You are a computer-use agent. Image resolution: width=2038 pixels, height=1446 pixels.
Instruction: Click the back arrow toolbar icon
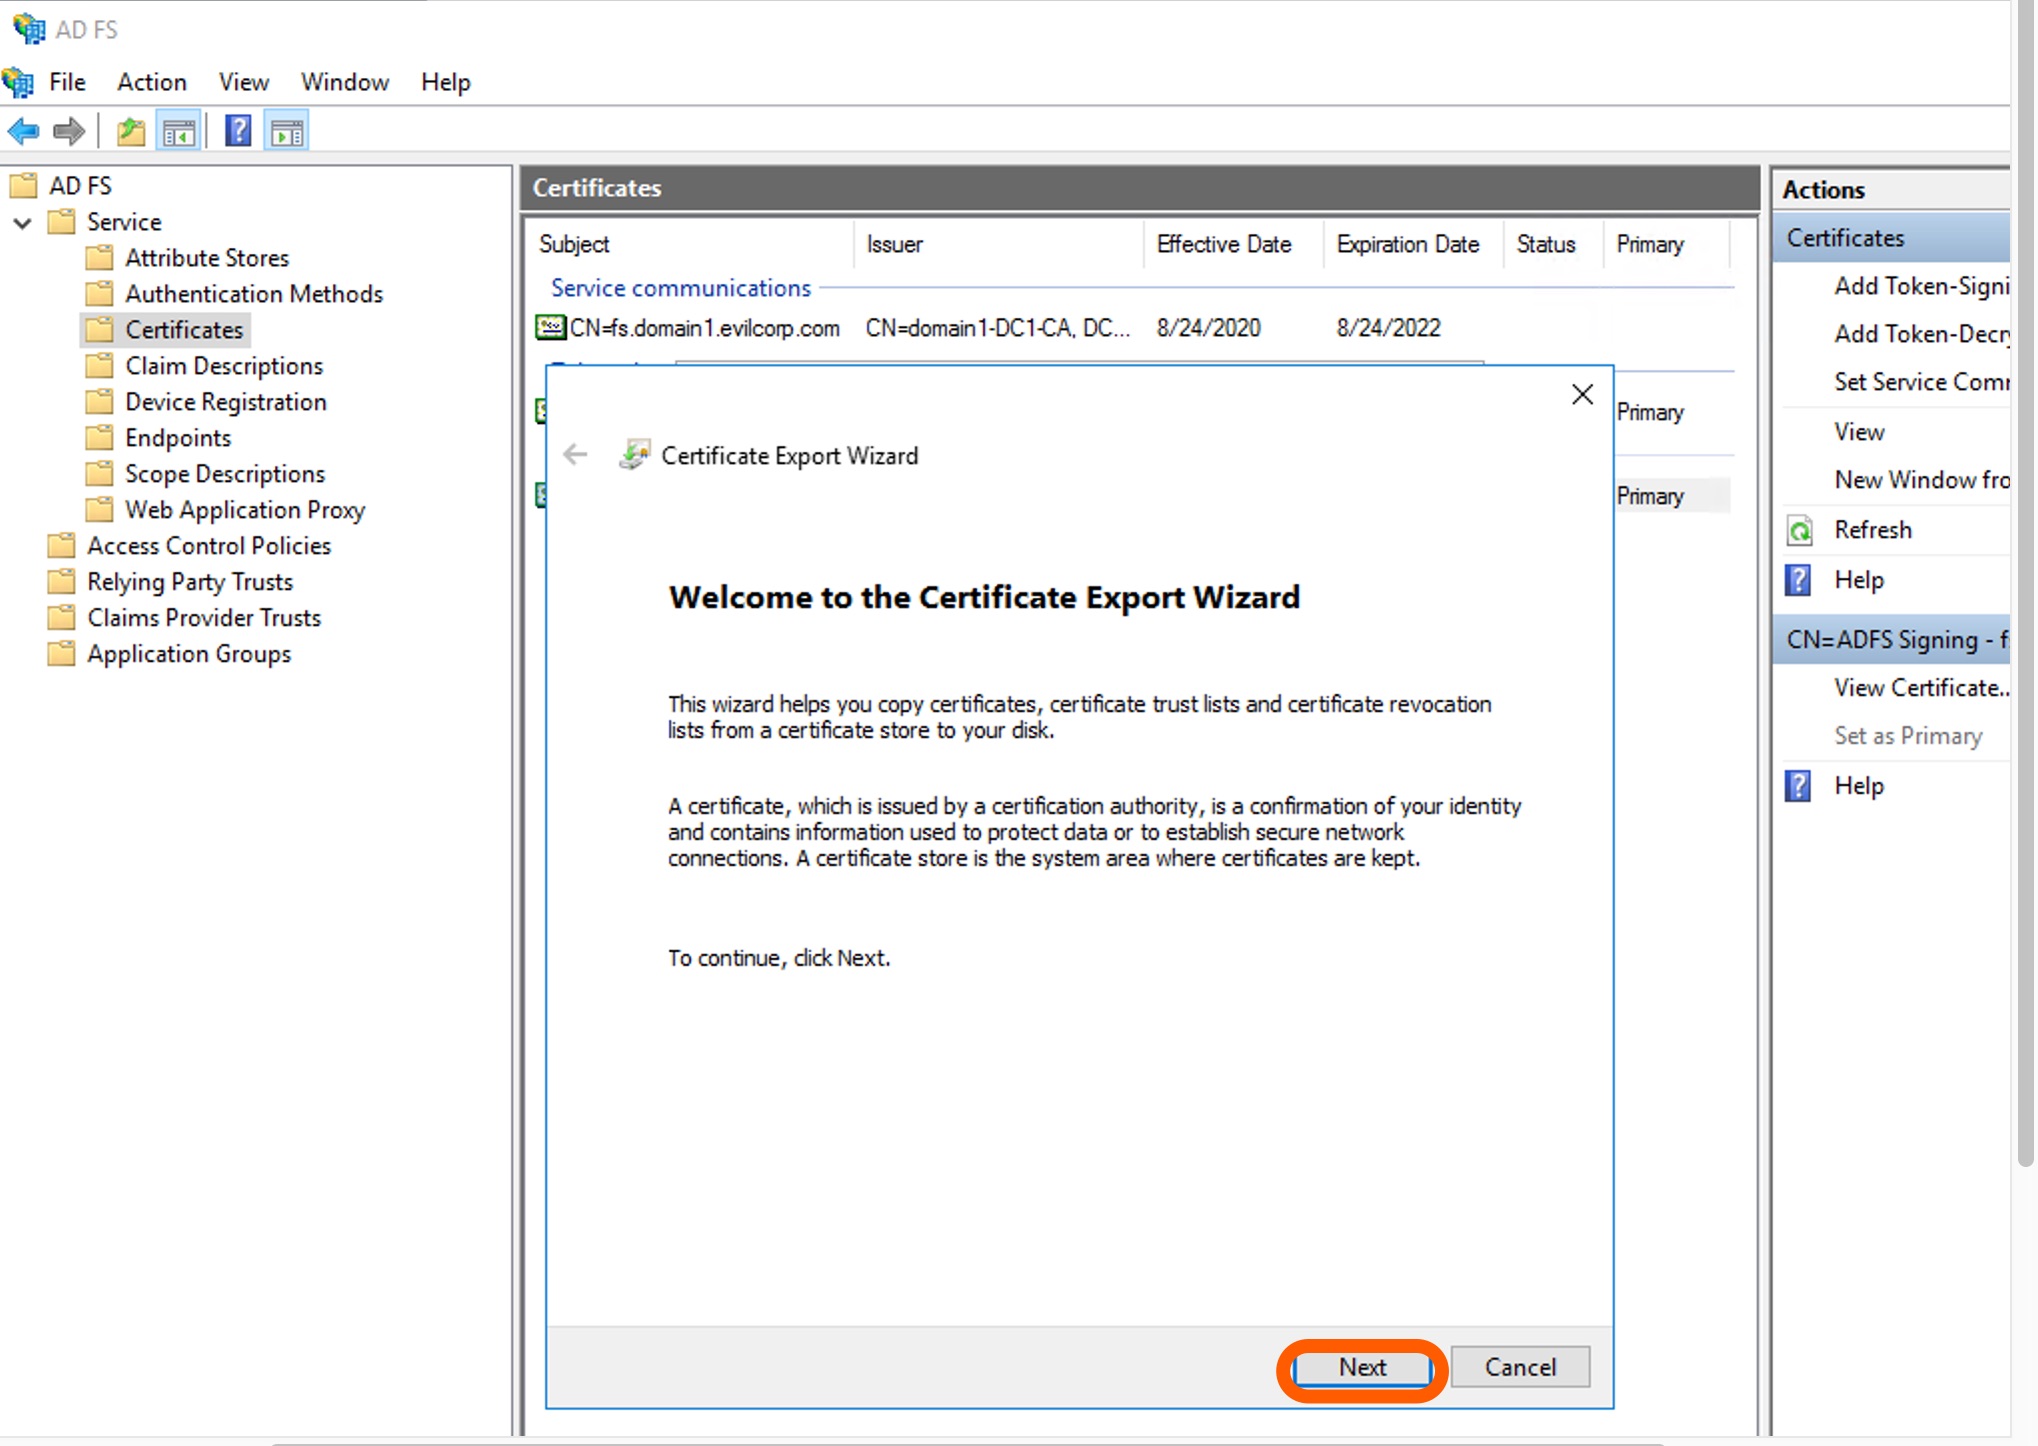[x=23, y=131]
